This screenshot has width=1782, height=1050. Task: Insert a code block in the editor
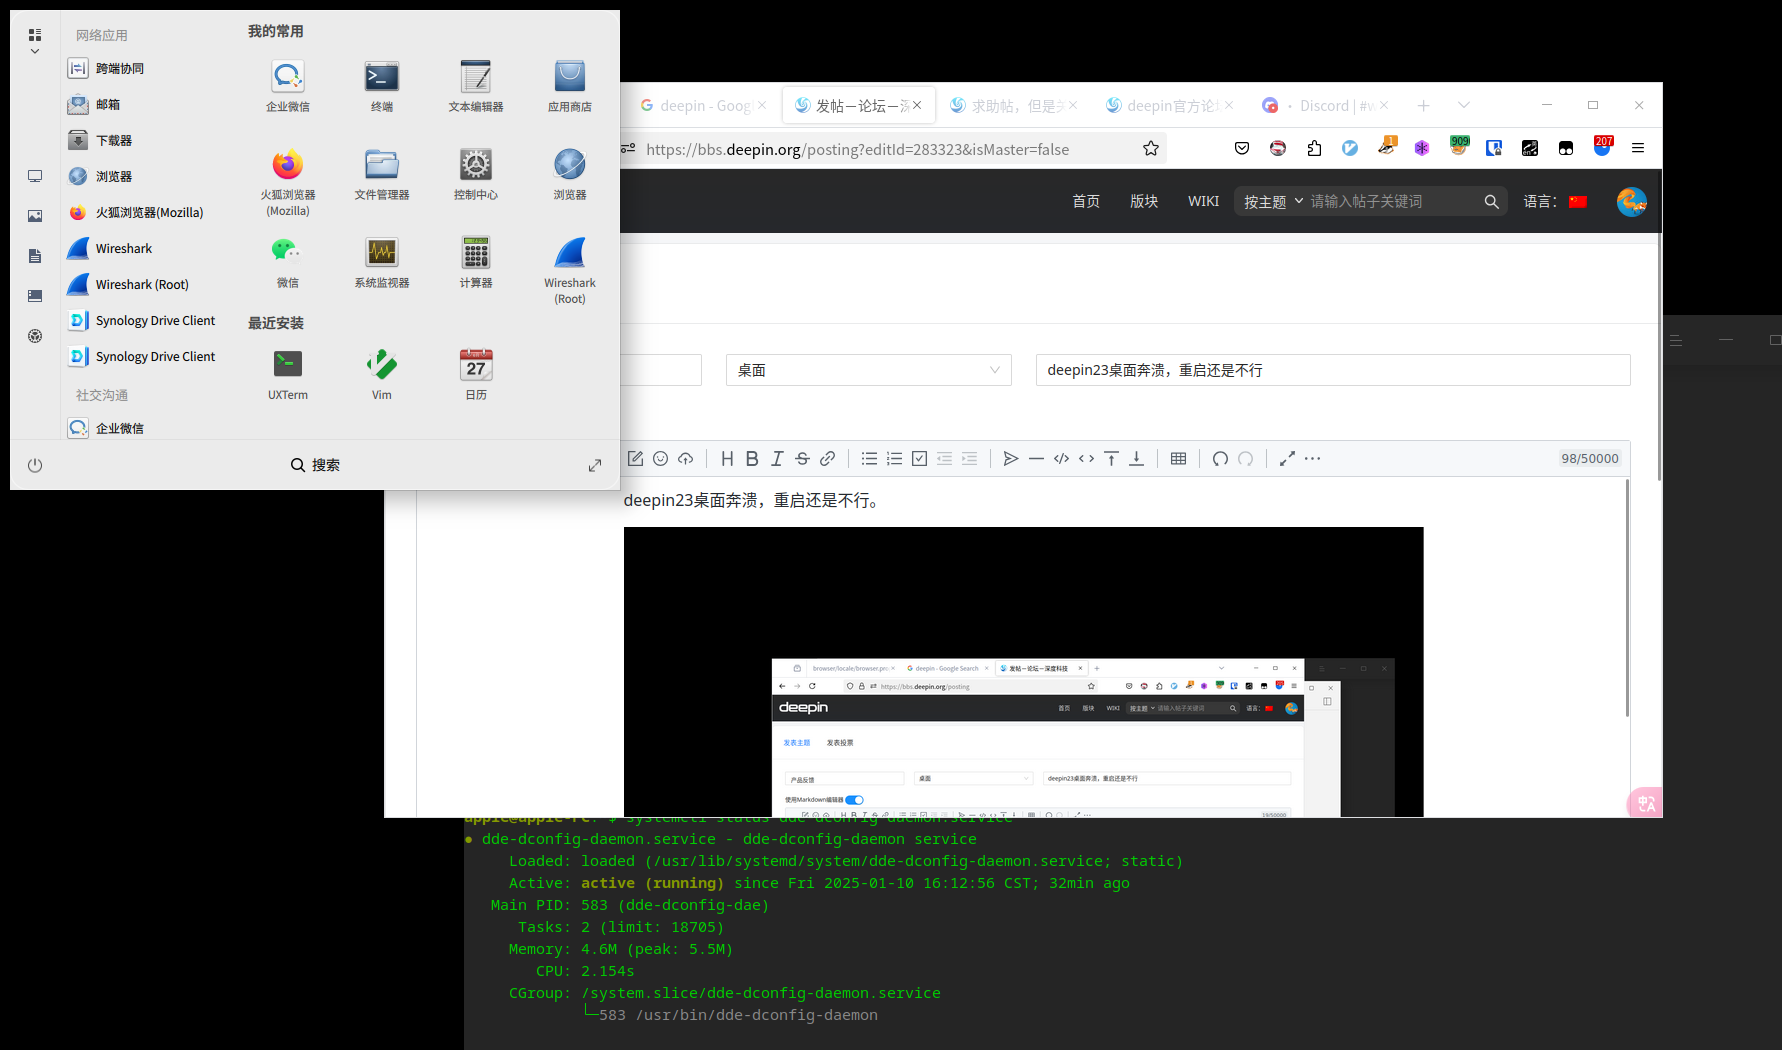point(1061,458)
